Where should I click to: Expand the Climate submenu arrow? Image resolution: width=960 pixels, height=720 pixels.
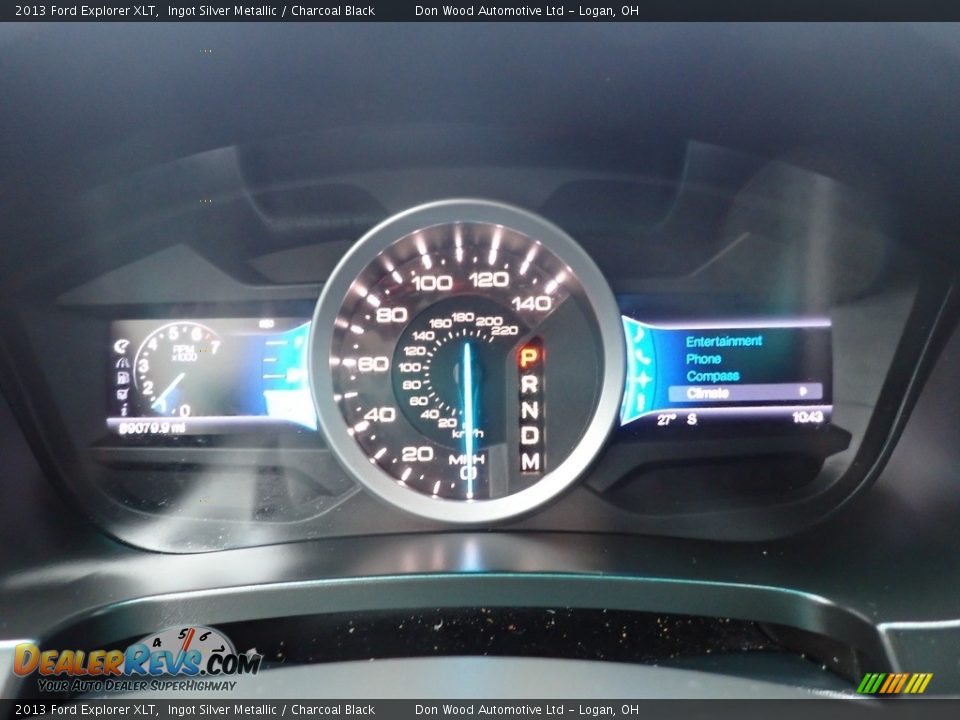[803, 392]
